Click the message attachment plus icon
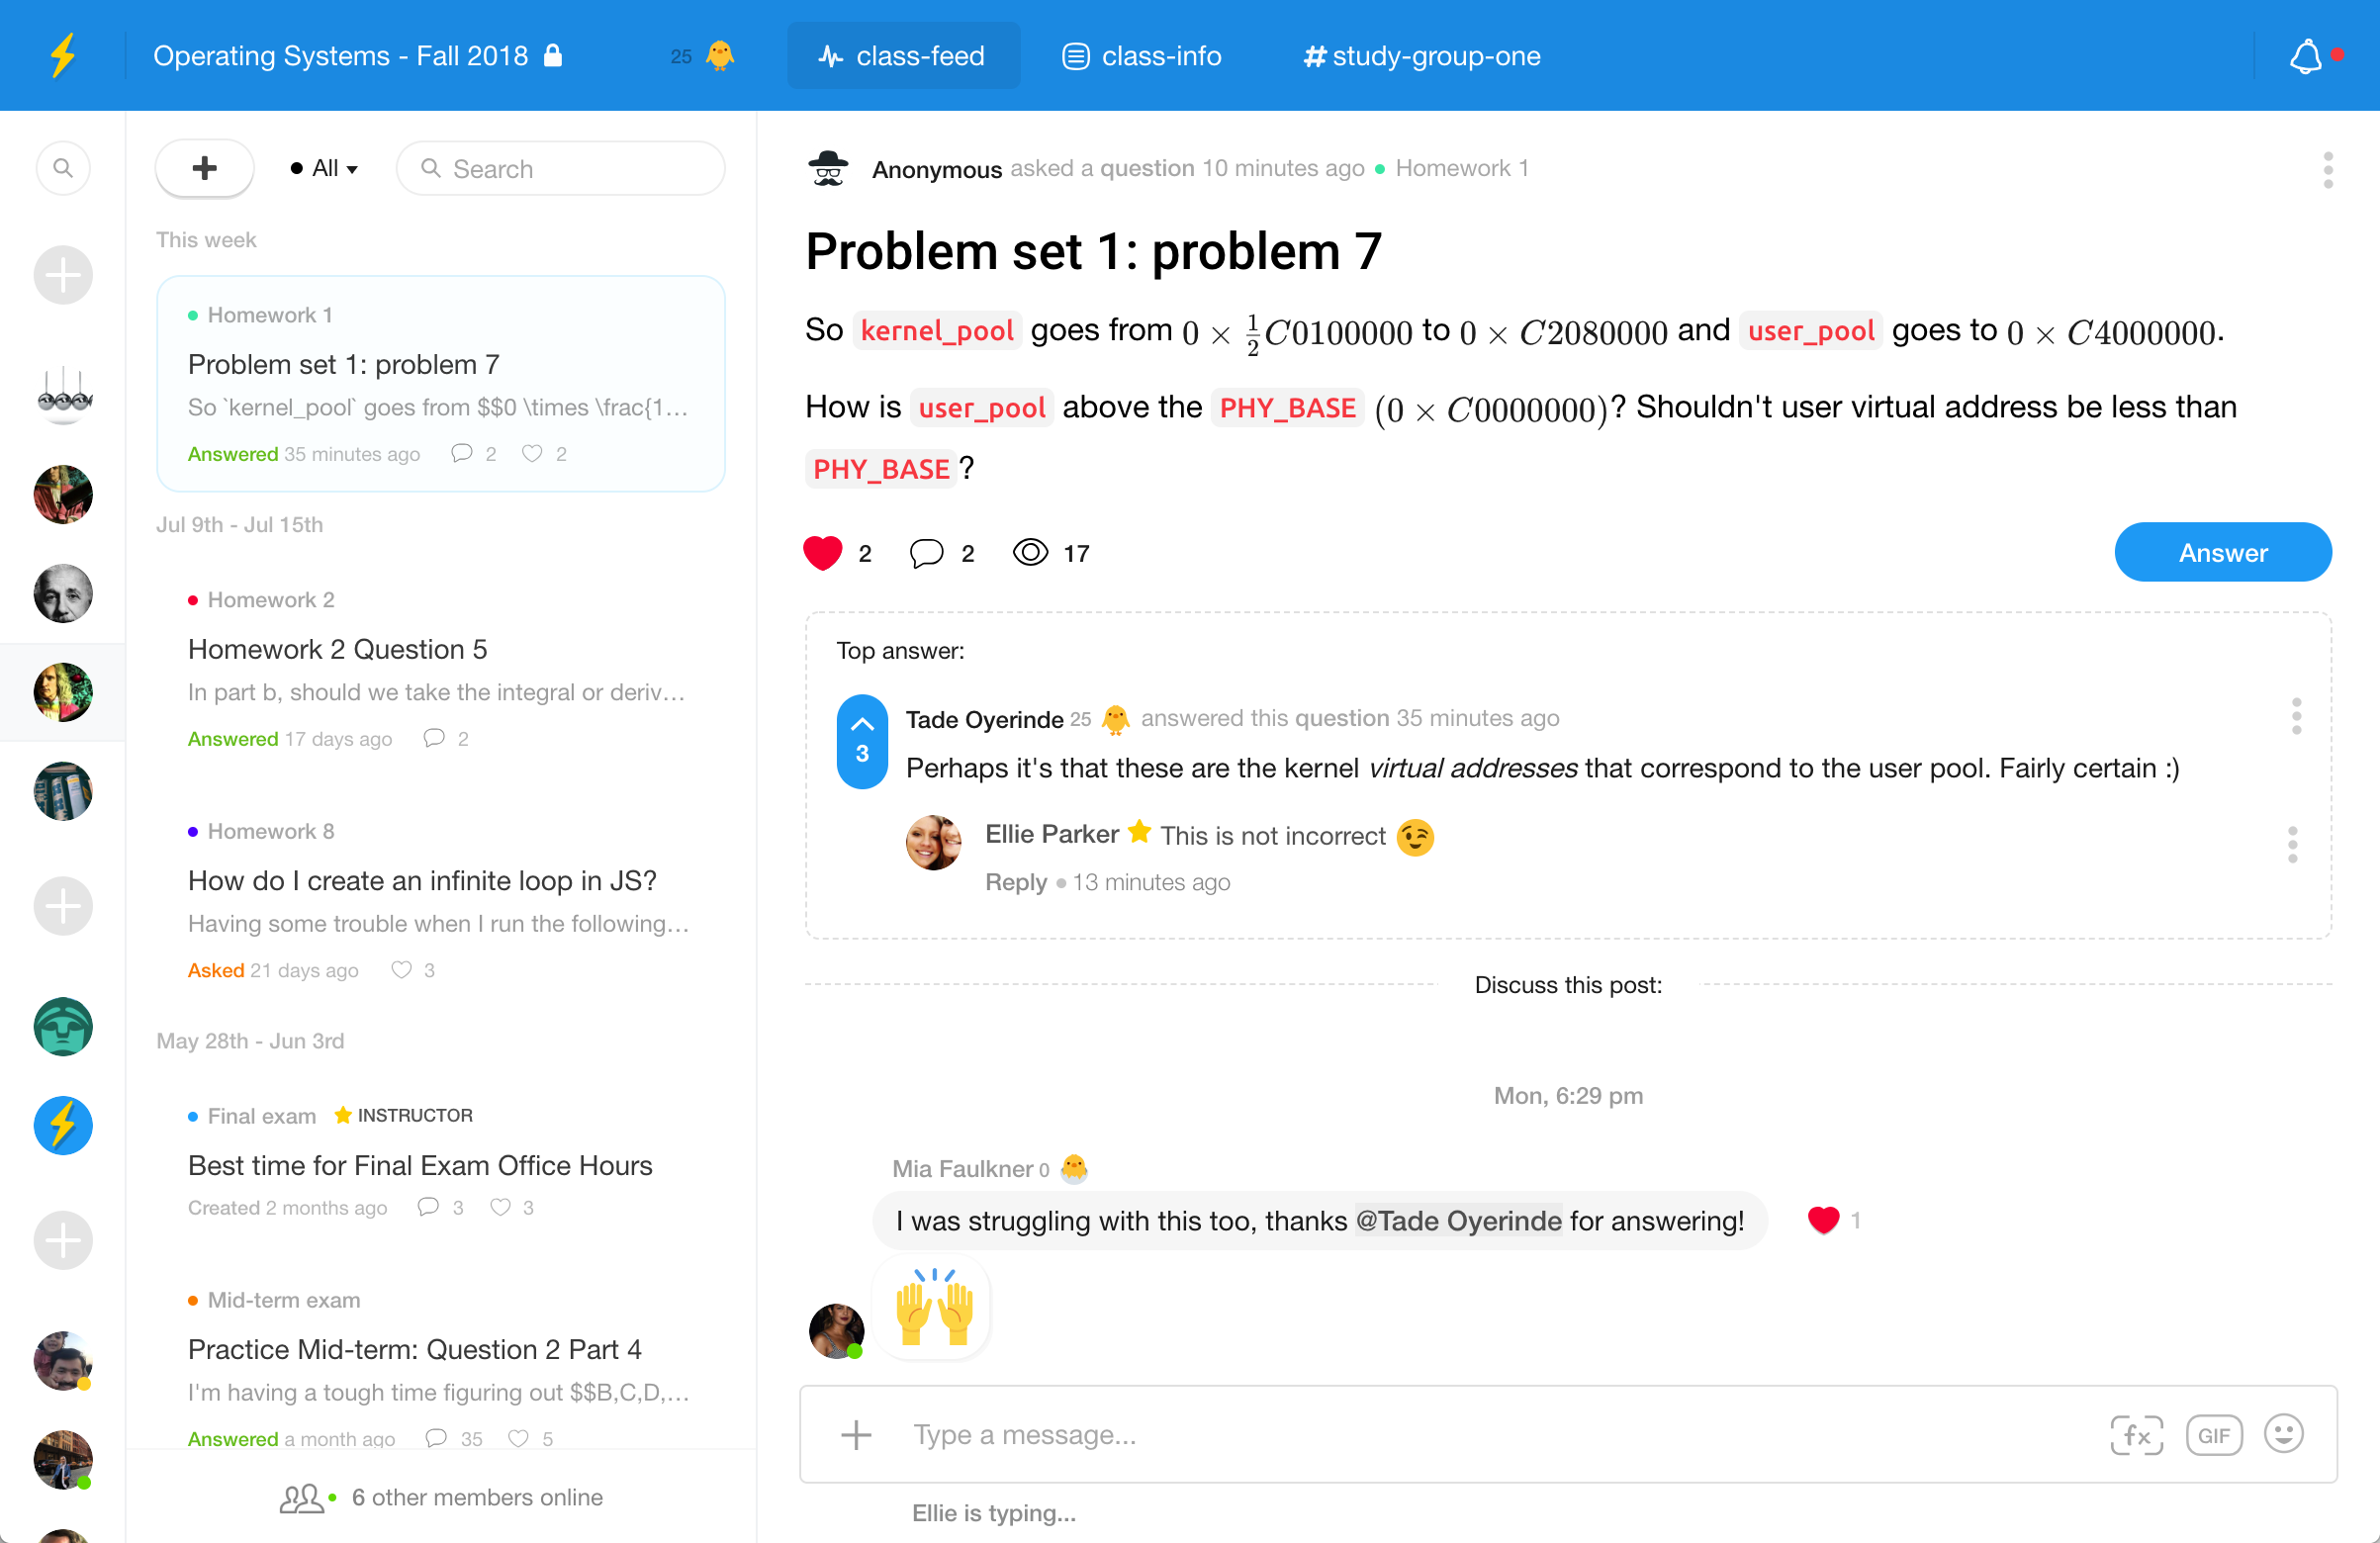The image size is (2380, 1543). click(x=856, y=1434)
